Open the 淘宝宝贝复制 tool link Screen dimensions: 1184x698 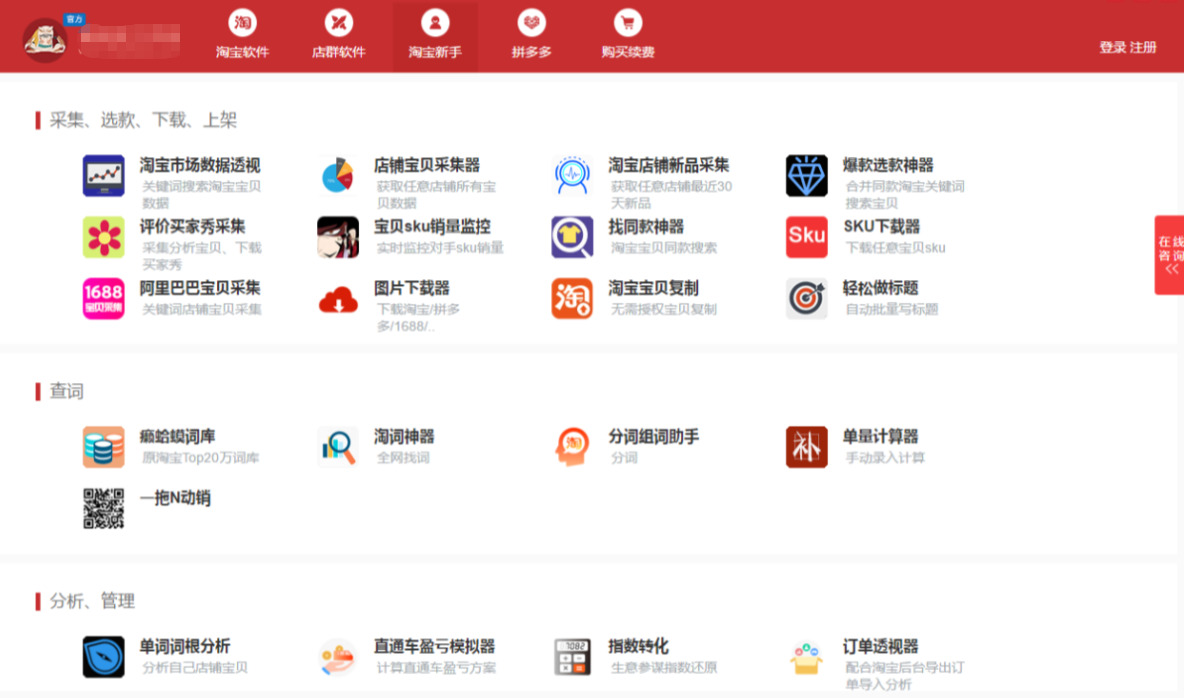coord(653,288)
